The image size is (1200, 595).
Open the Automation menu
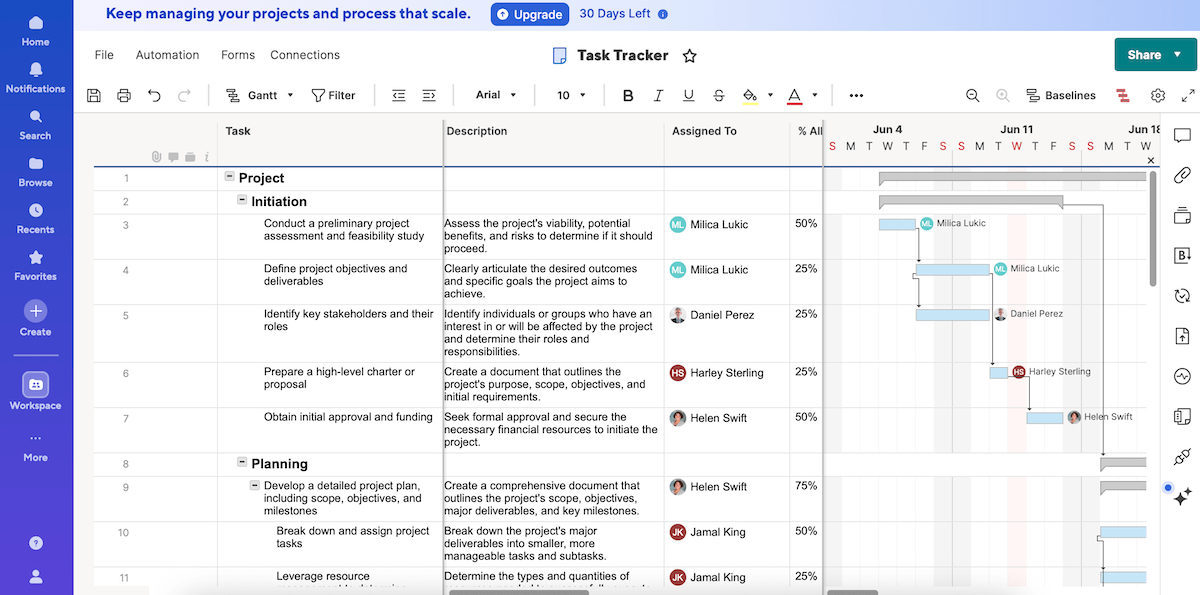167,55
